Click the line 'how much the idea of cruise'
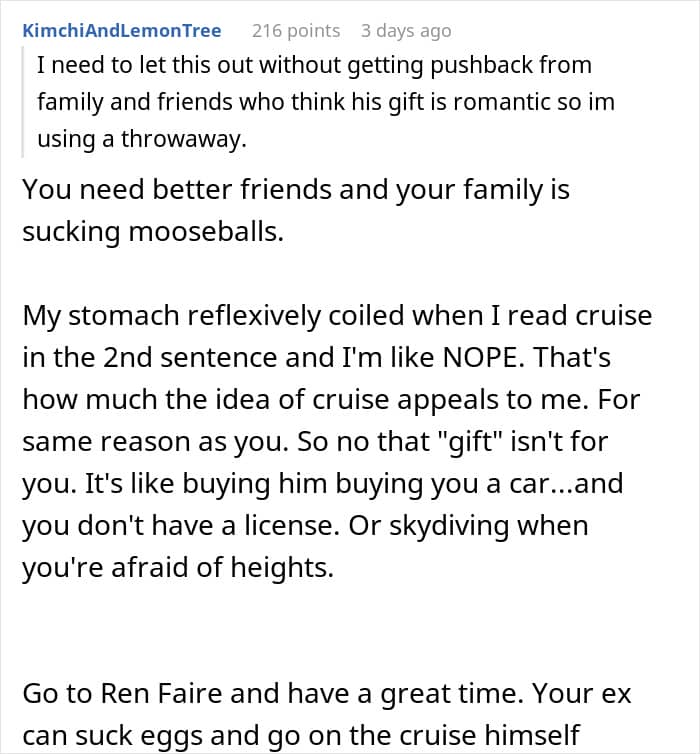 [331, 400]
